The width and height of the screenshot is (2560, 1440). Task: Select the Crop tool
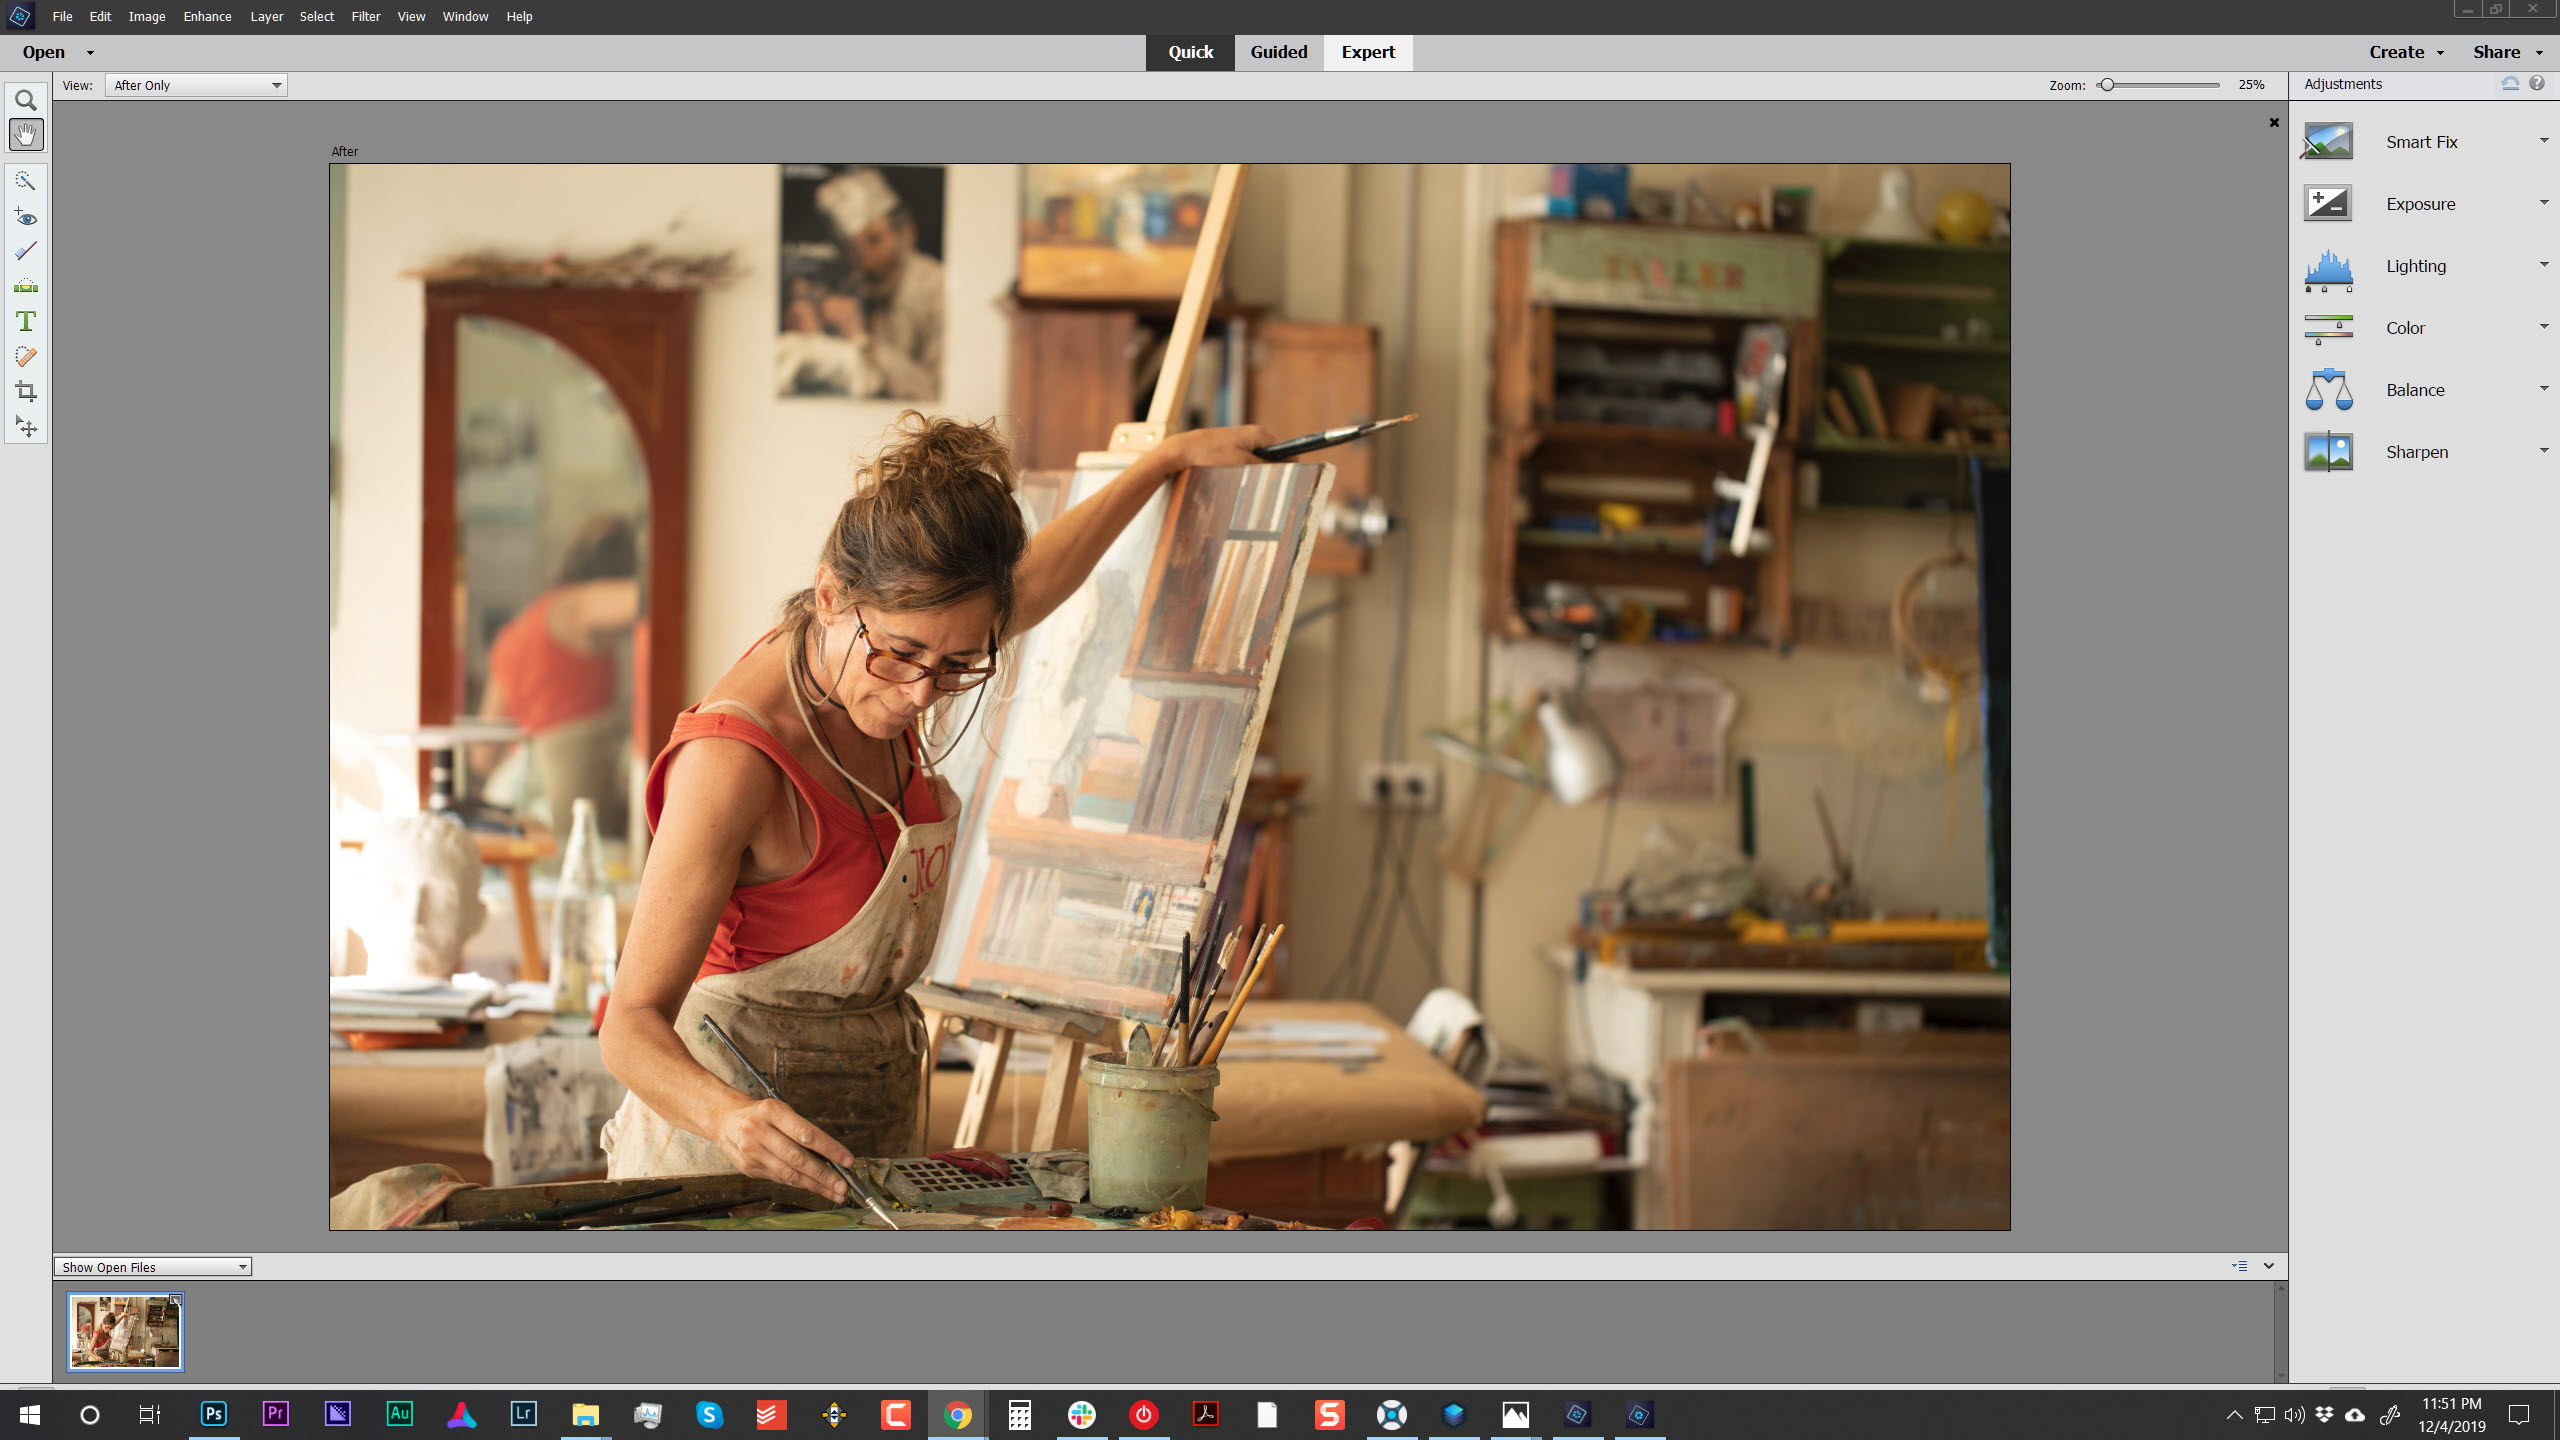[25, 392]
